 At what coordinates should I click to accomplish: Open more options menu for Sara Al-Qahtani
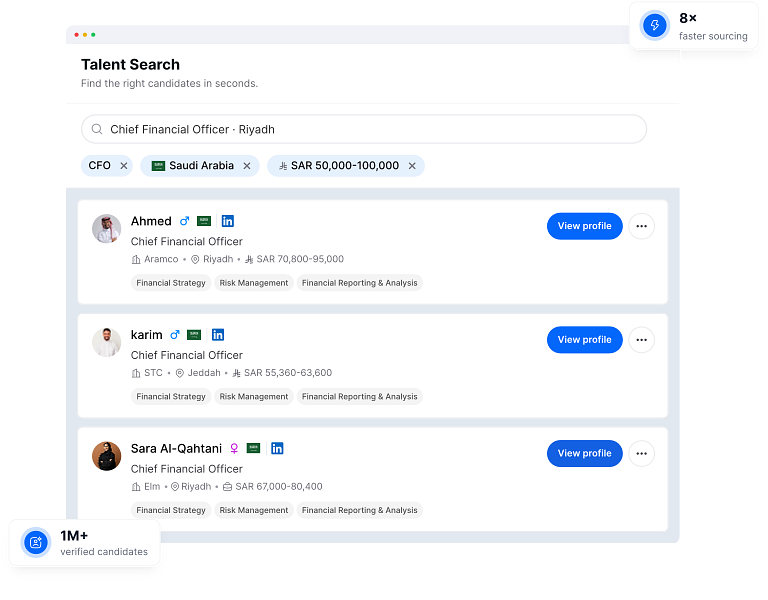[642, 454]
